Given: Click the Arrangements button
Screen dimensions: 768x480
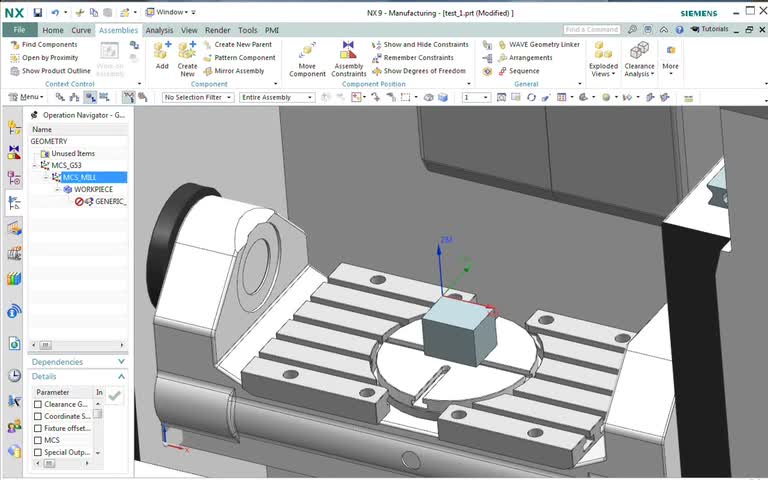Looking at the screenshot, I should tap(525, 58).
